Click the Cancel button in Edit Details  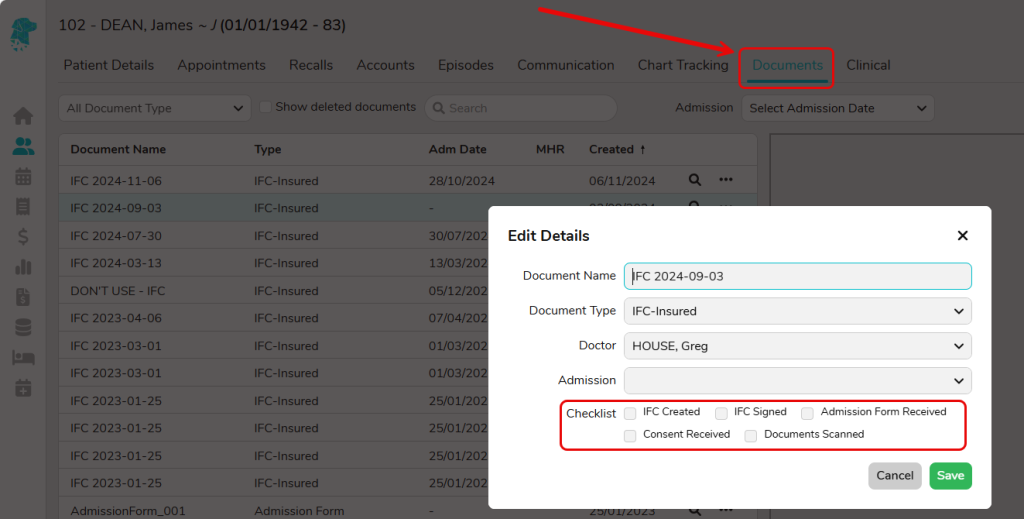(x=894, y=476)
